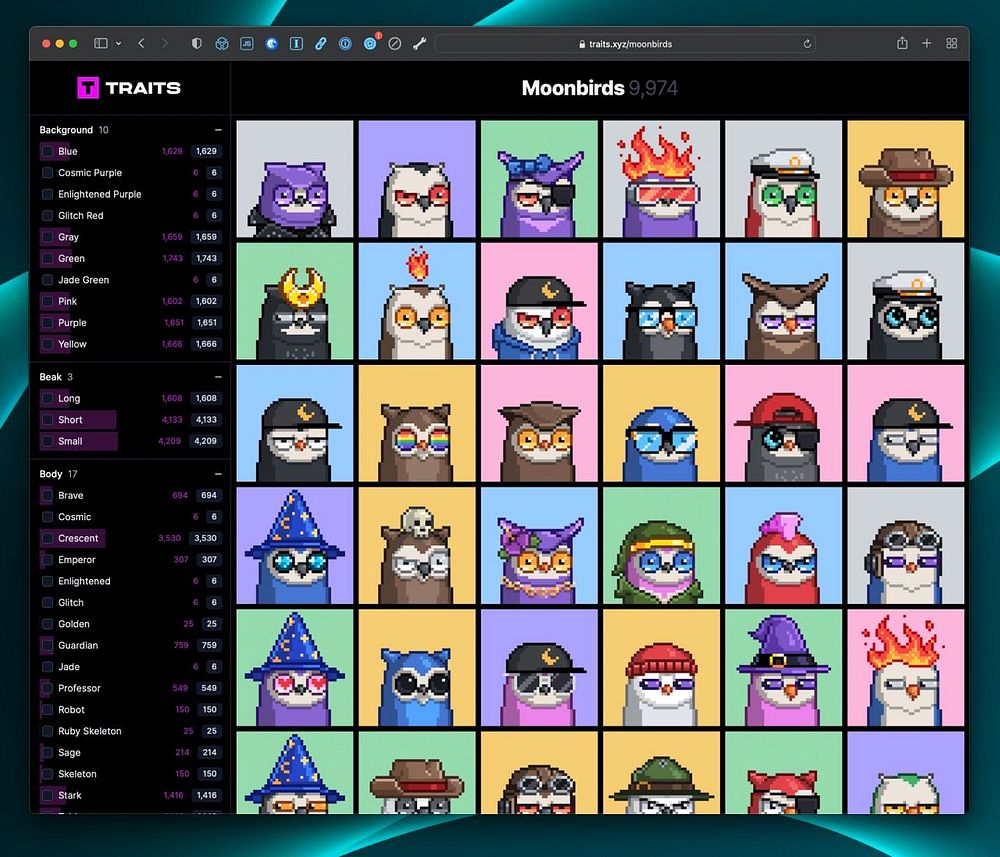
Task: Click the Sage body label
Action: click(x=70, y=752)
